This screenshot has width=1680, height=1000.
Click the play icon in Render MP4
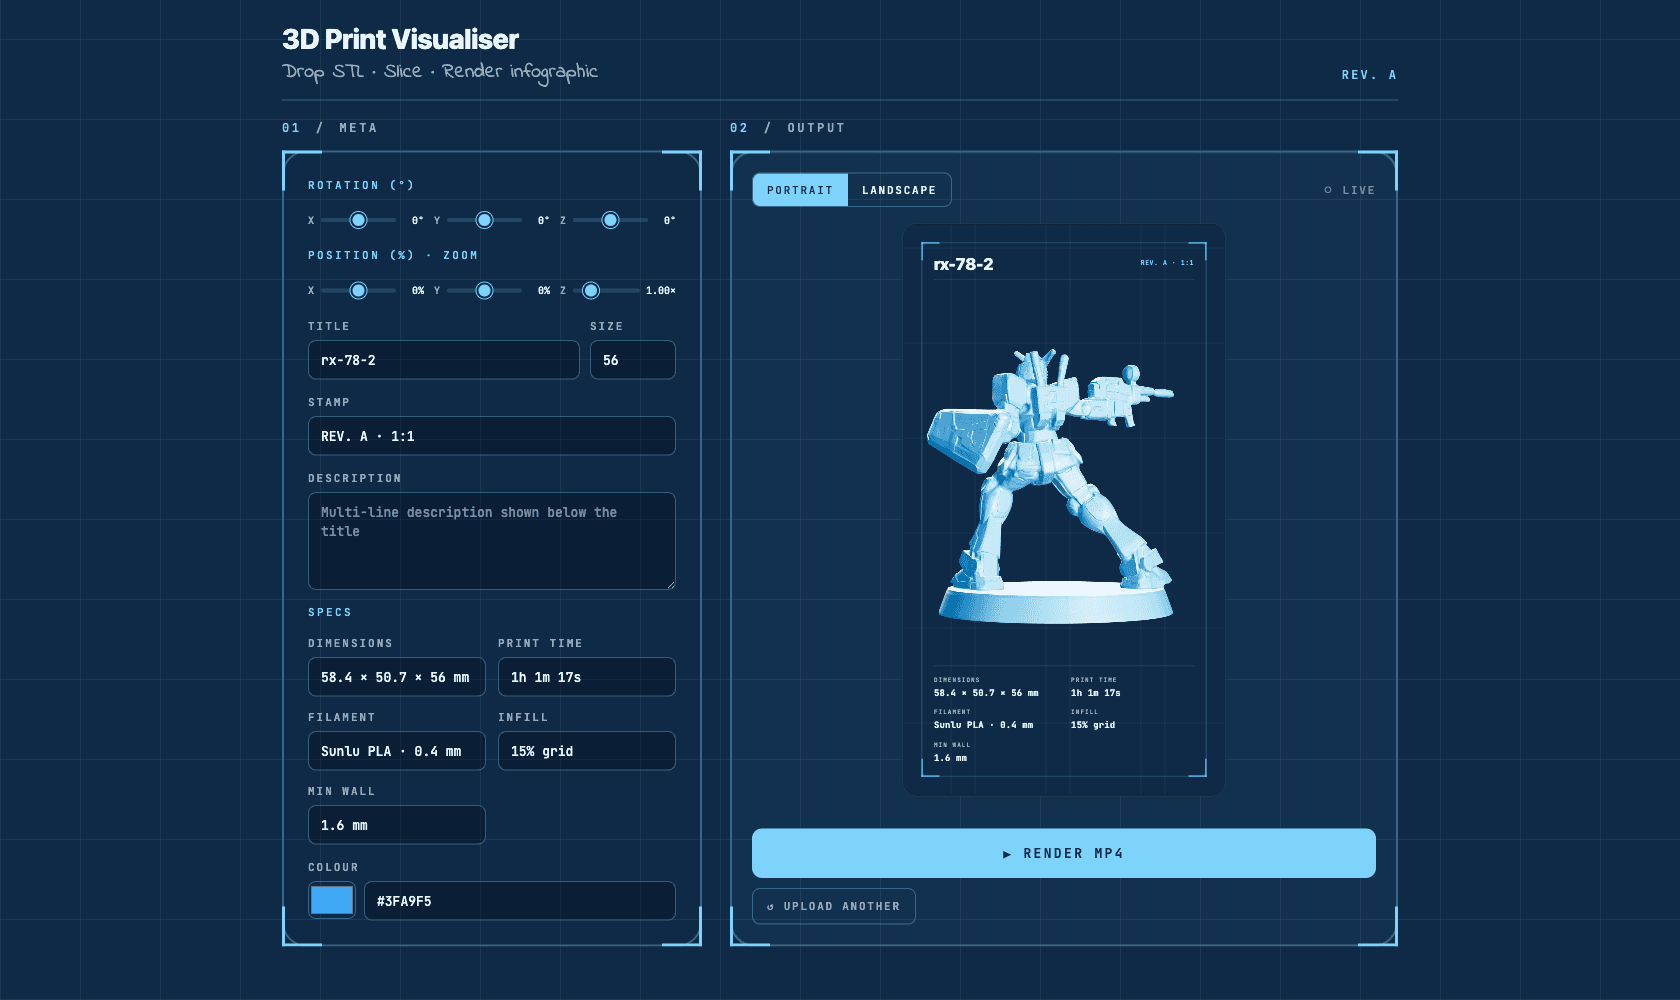point(1007,854)
